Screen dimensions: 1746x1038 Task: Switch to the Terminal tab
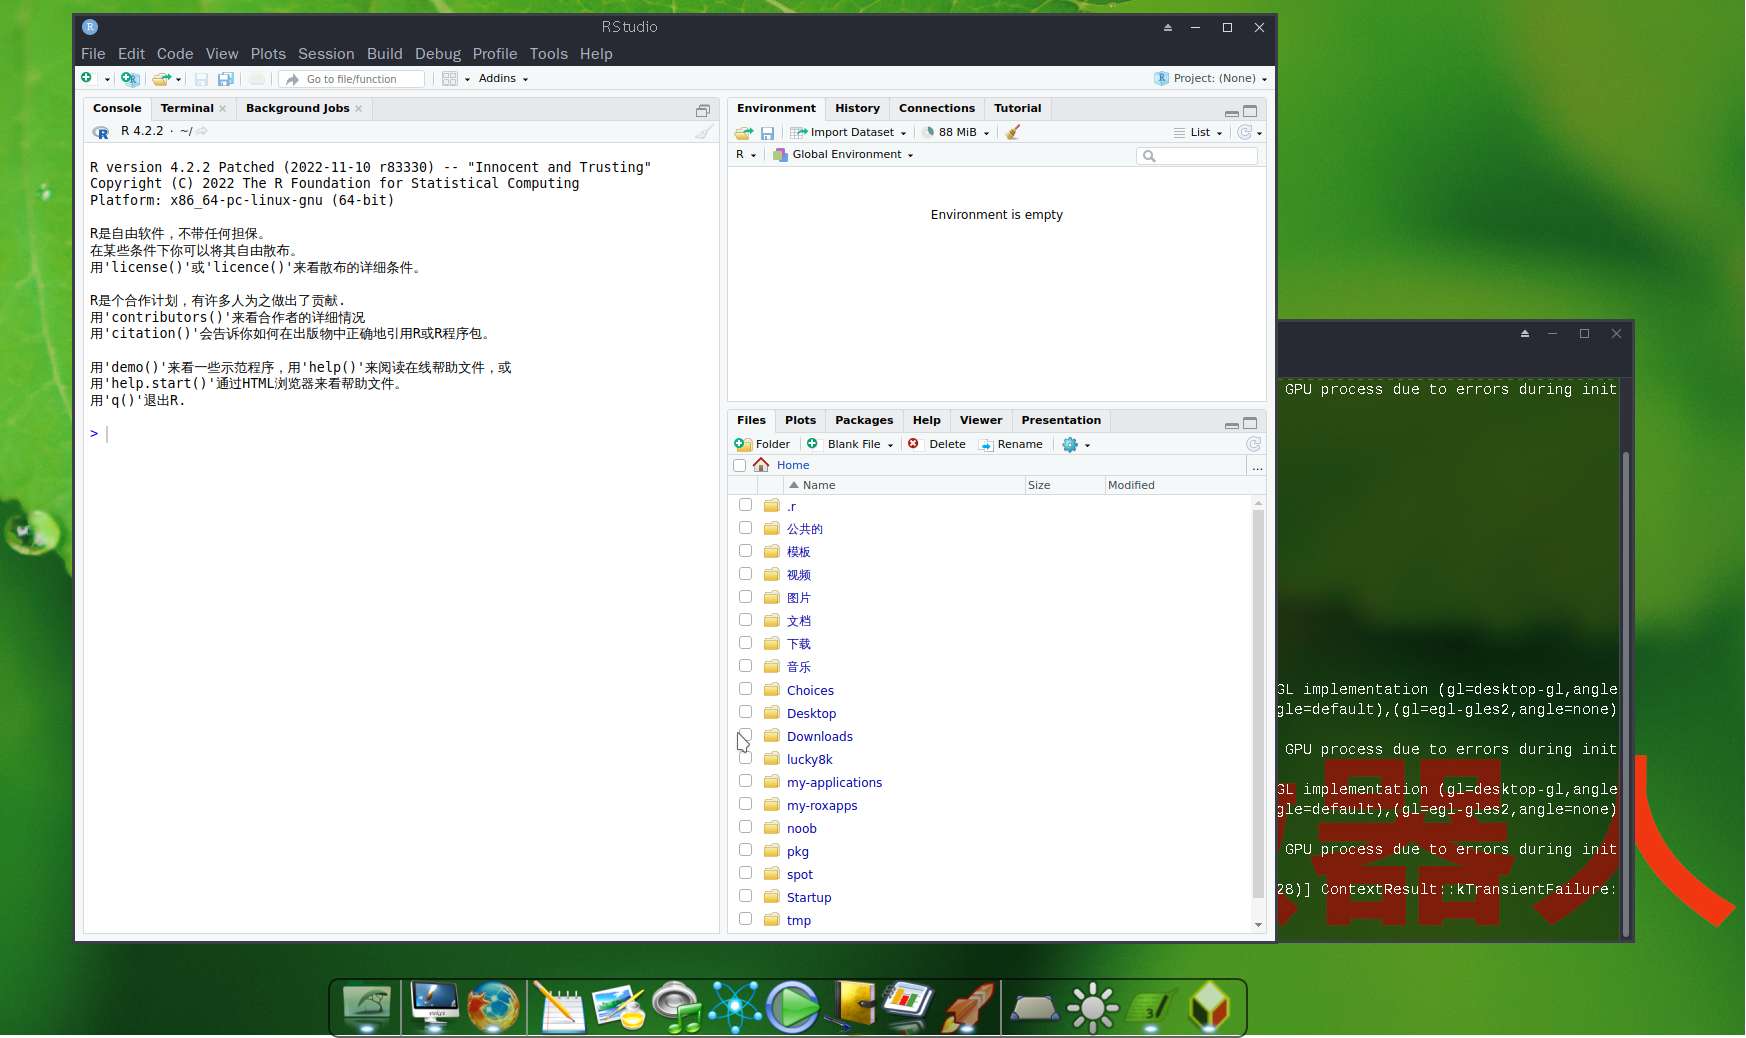click(187, 108)
